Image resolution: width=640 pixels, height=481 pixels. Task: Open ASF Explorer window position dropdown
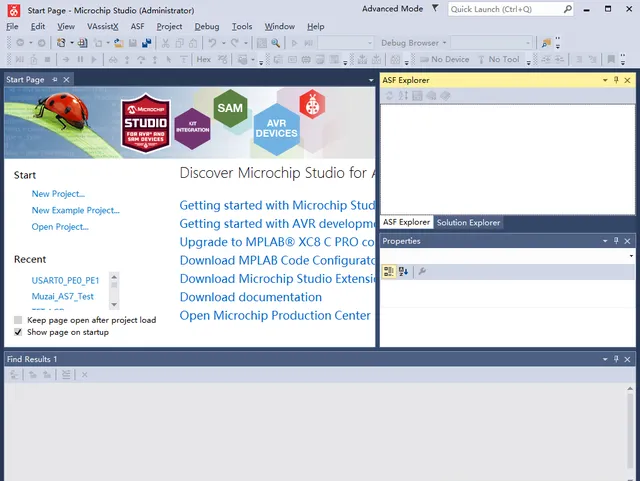pos(605,80)
